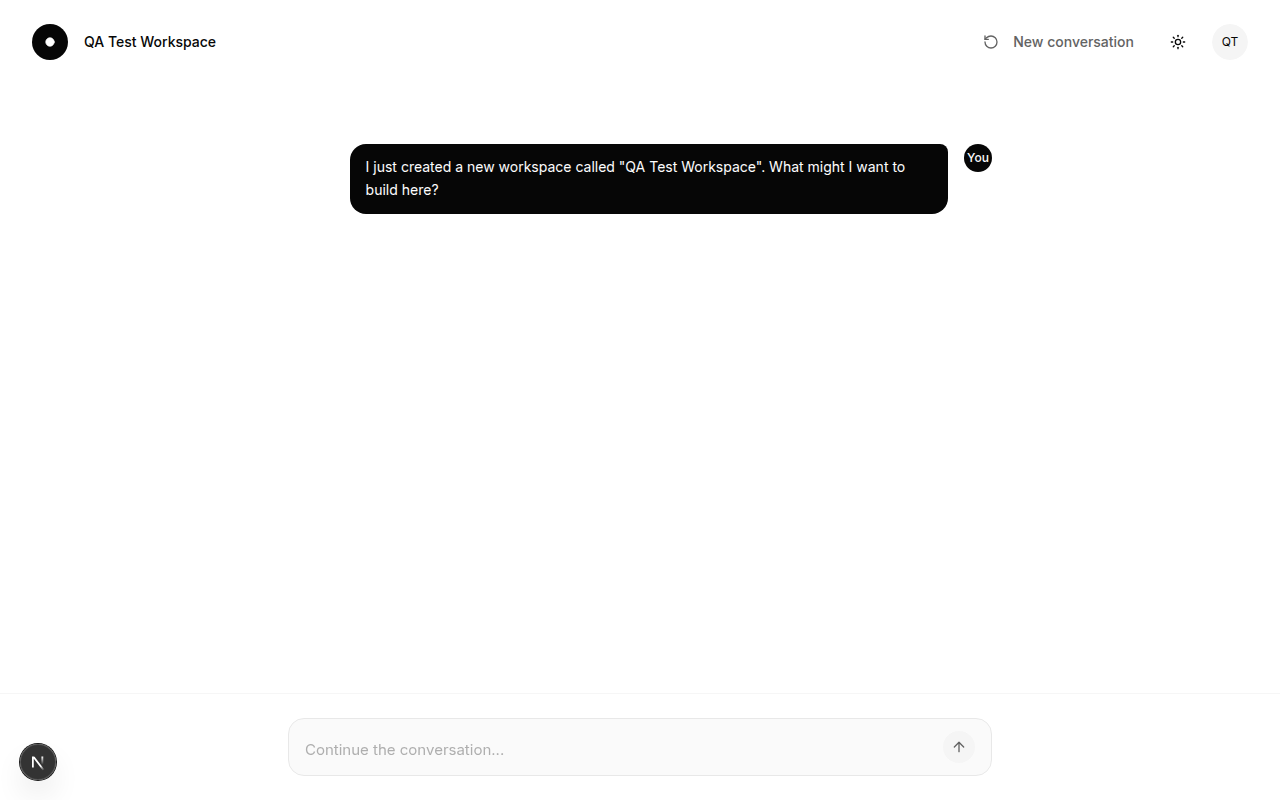Click the user's dark message bubble
Image resolution: width=1280 pixels, height=800 pixels.
coord(648,179)
